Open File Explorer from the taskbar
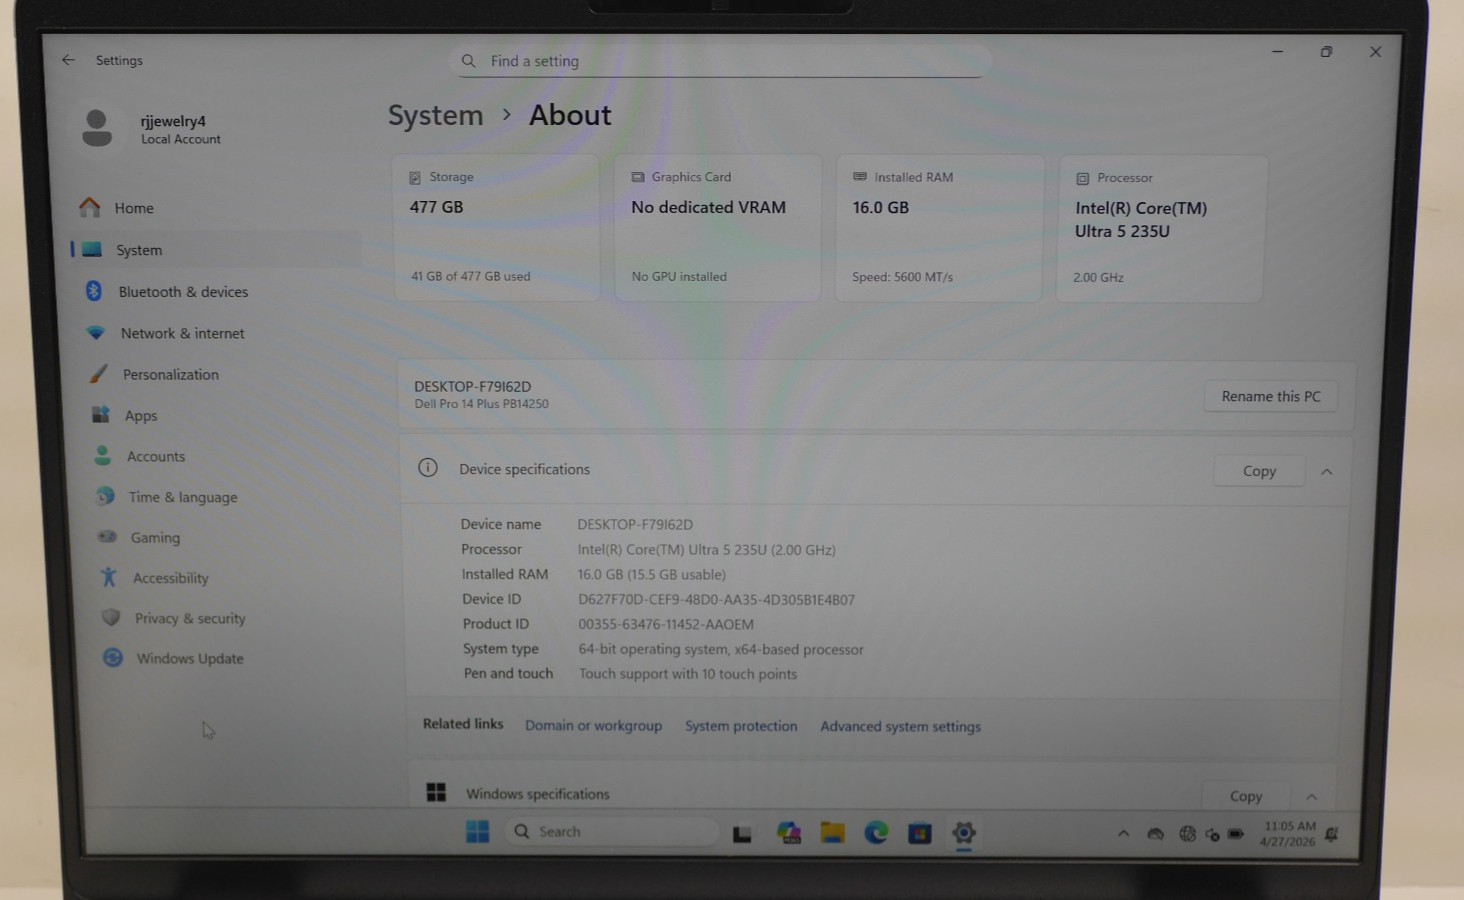The image size is (1464, 900). point(833,832)
